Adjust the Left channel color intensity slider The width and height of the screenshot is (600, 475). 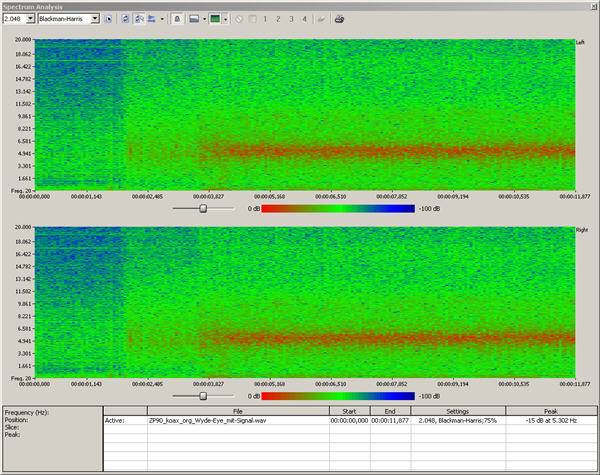point(203,208)
